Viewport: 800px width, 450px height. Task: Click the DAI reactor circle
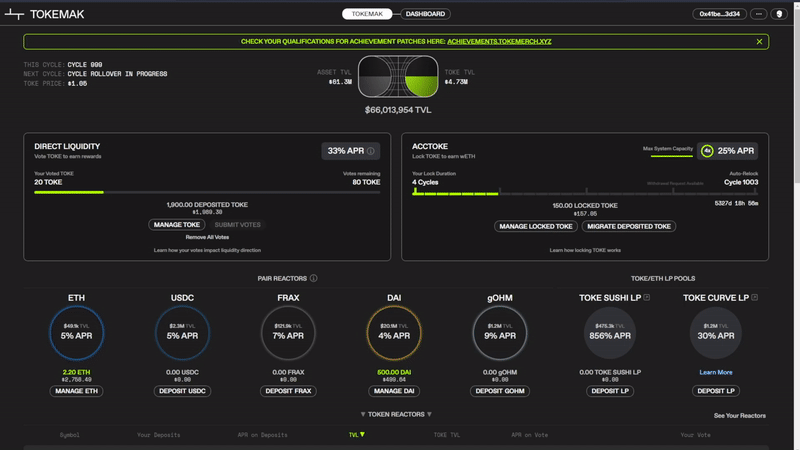click(x=394, y=333)
